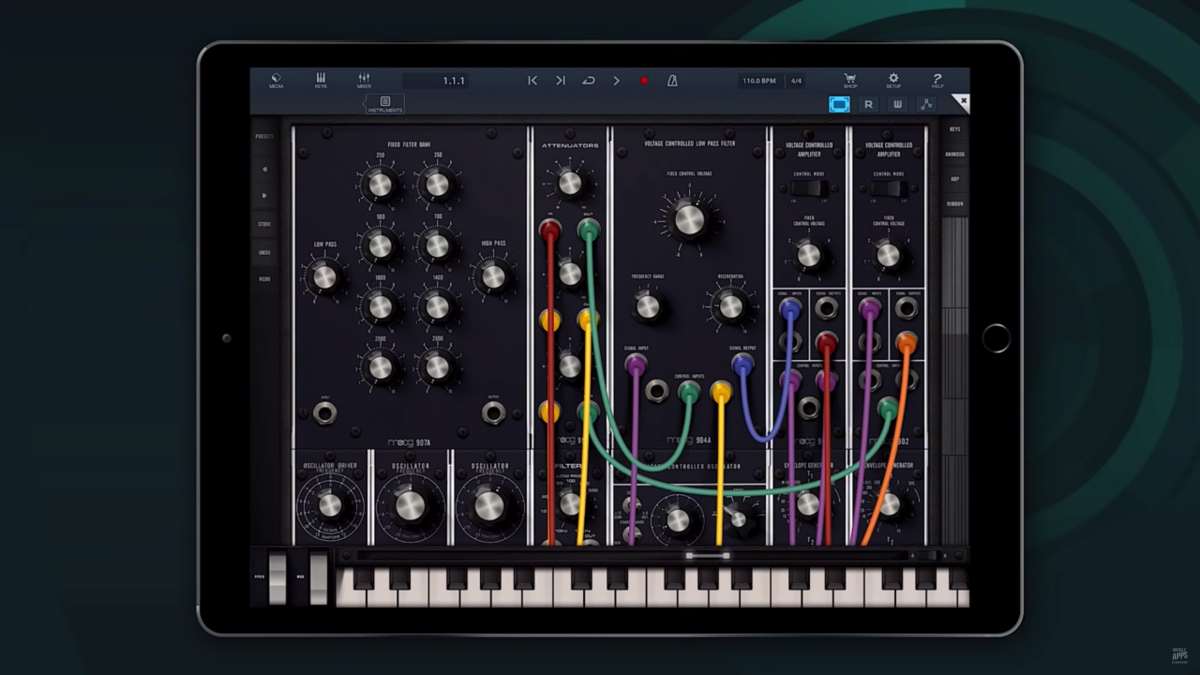The height and width of the screenshot is (675, 1200).
Task: Click the Regeneration knob
Action: (x=731, y=306)
